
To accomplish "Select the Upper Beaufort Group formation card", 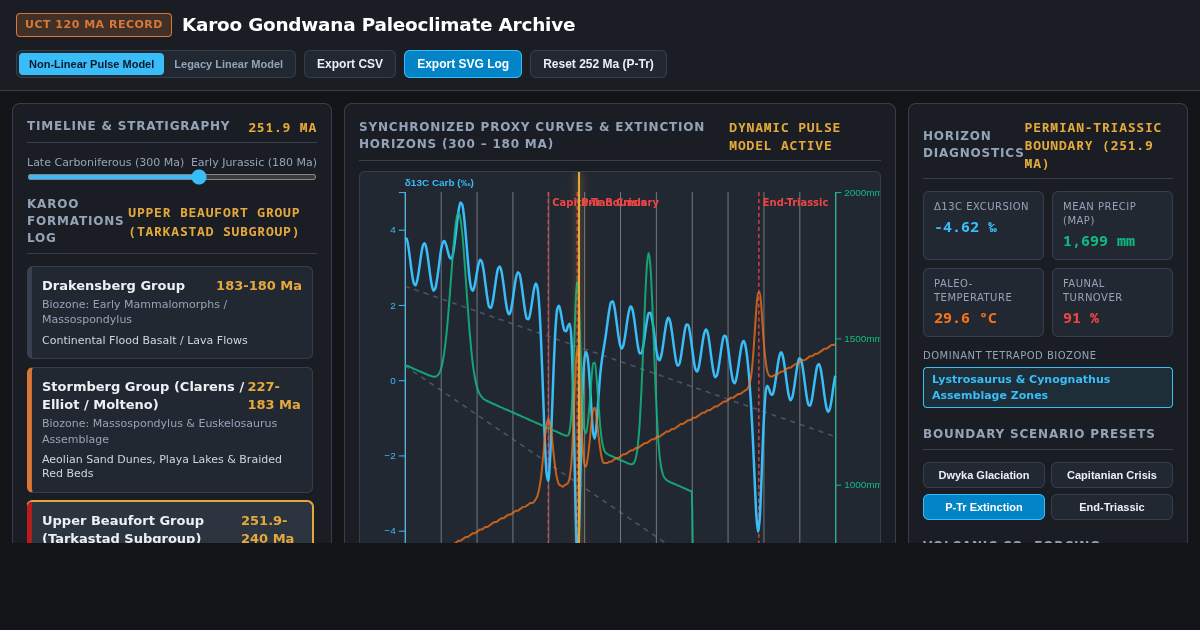I will [x=170, y=522].
